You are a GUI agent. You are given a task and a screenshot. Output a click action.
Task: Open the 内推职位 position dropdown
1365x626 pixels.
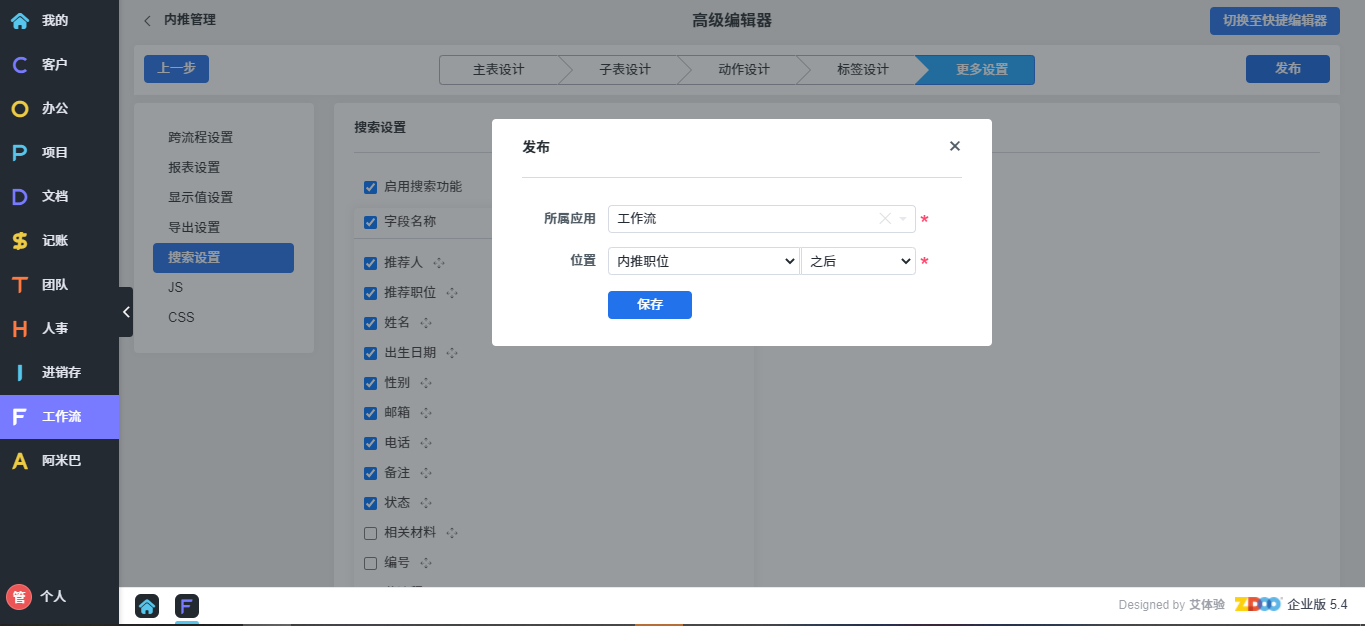click(703, 261)
